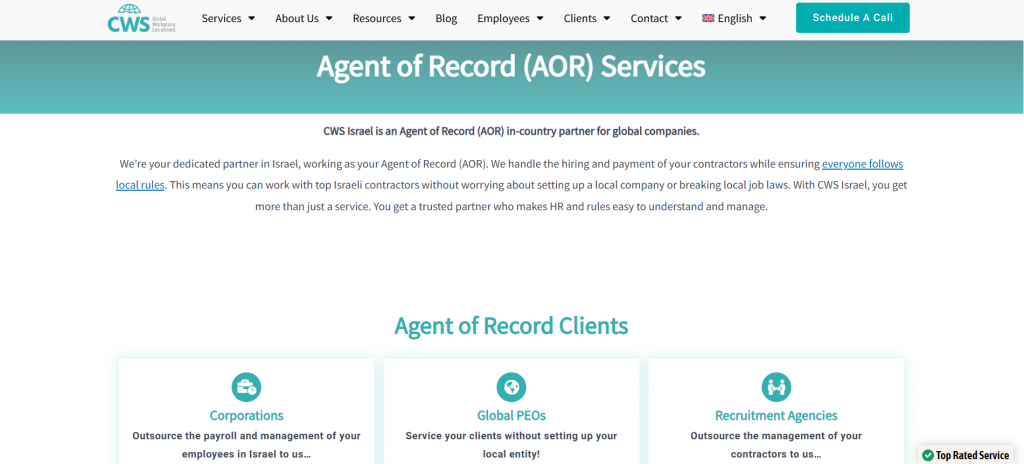Click the UK flag icon beside English
The image size is (1024, 464).
click(708, 18)
